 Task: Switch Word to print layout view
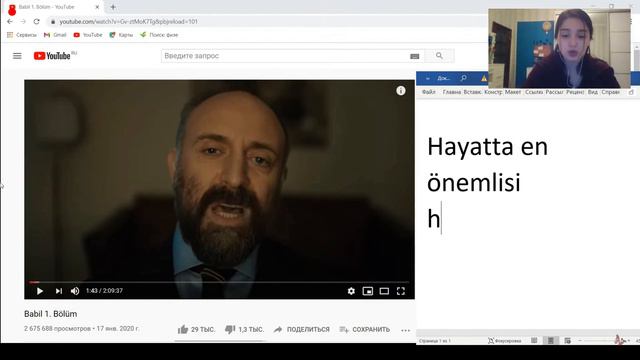[x=551, y=340]
